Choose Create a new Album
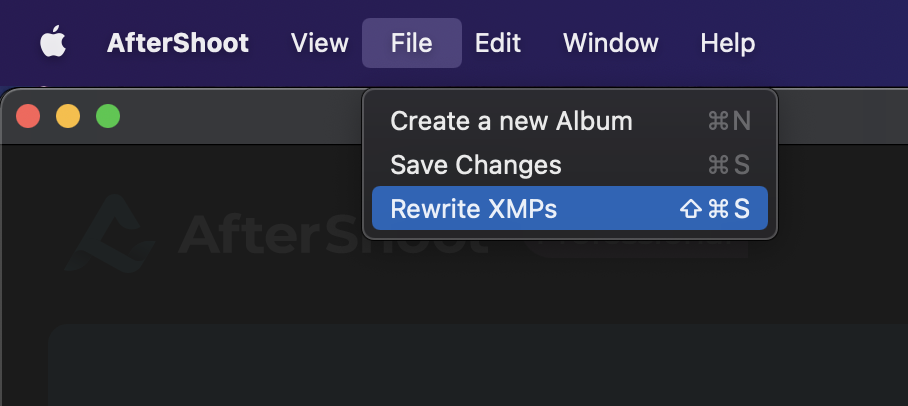The image size is (908, 406). pos(511,121)
